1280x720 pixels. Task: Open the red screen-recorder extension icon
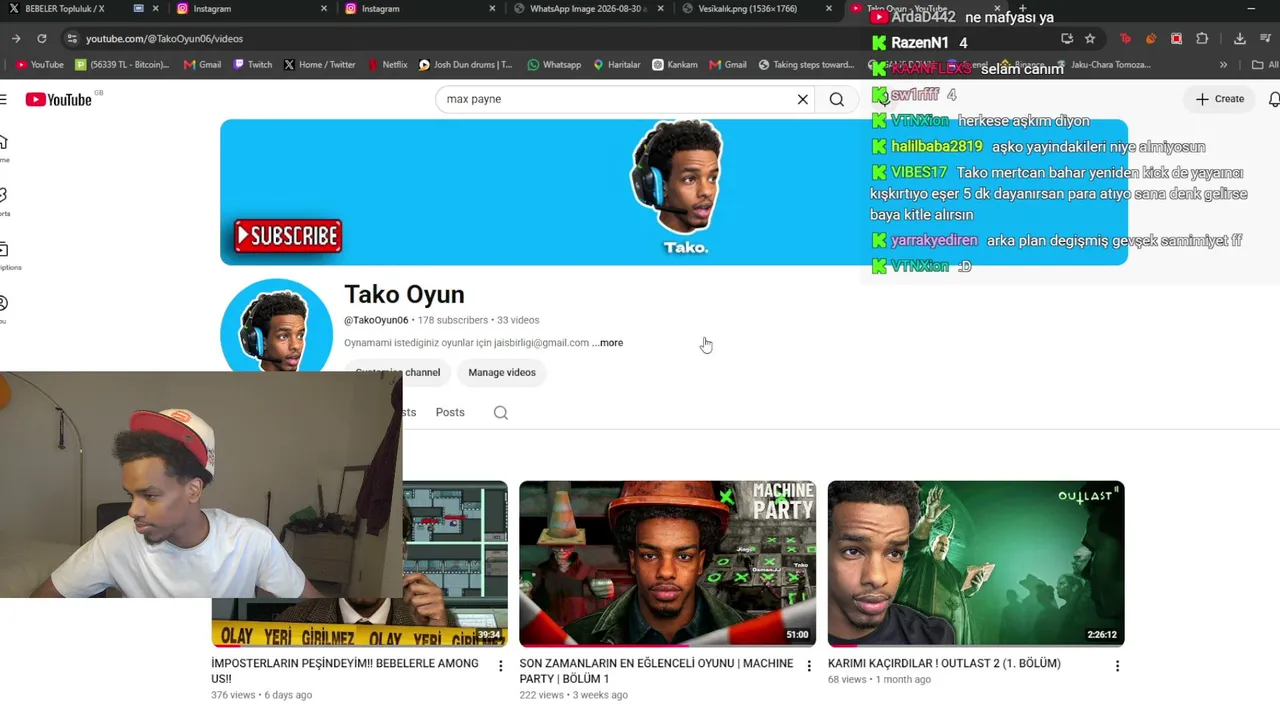[x=1176, y=39]
